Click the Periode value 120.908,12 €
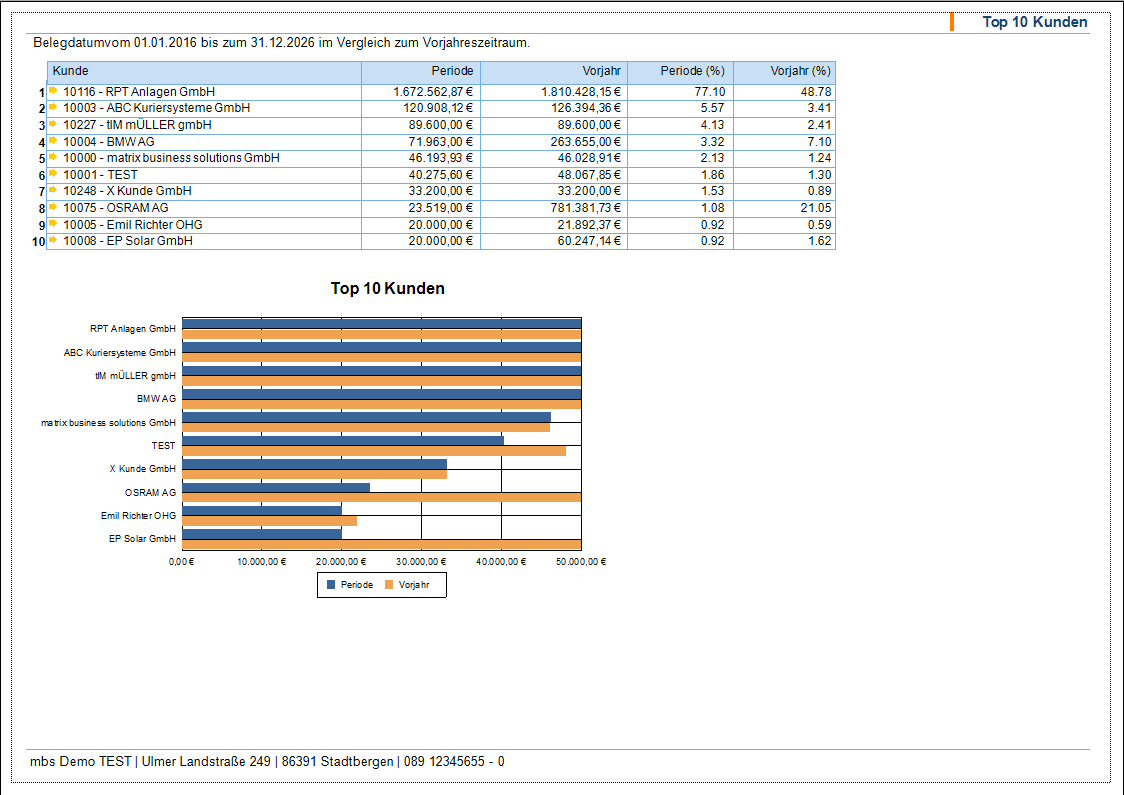This screenshot has width=1124, height=795. pyautogui.click(x=438, y=108)
